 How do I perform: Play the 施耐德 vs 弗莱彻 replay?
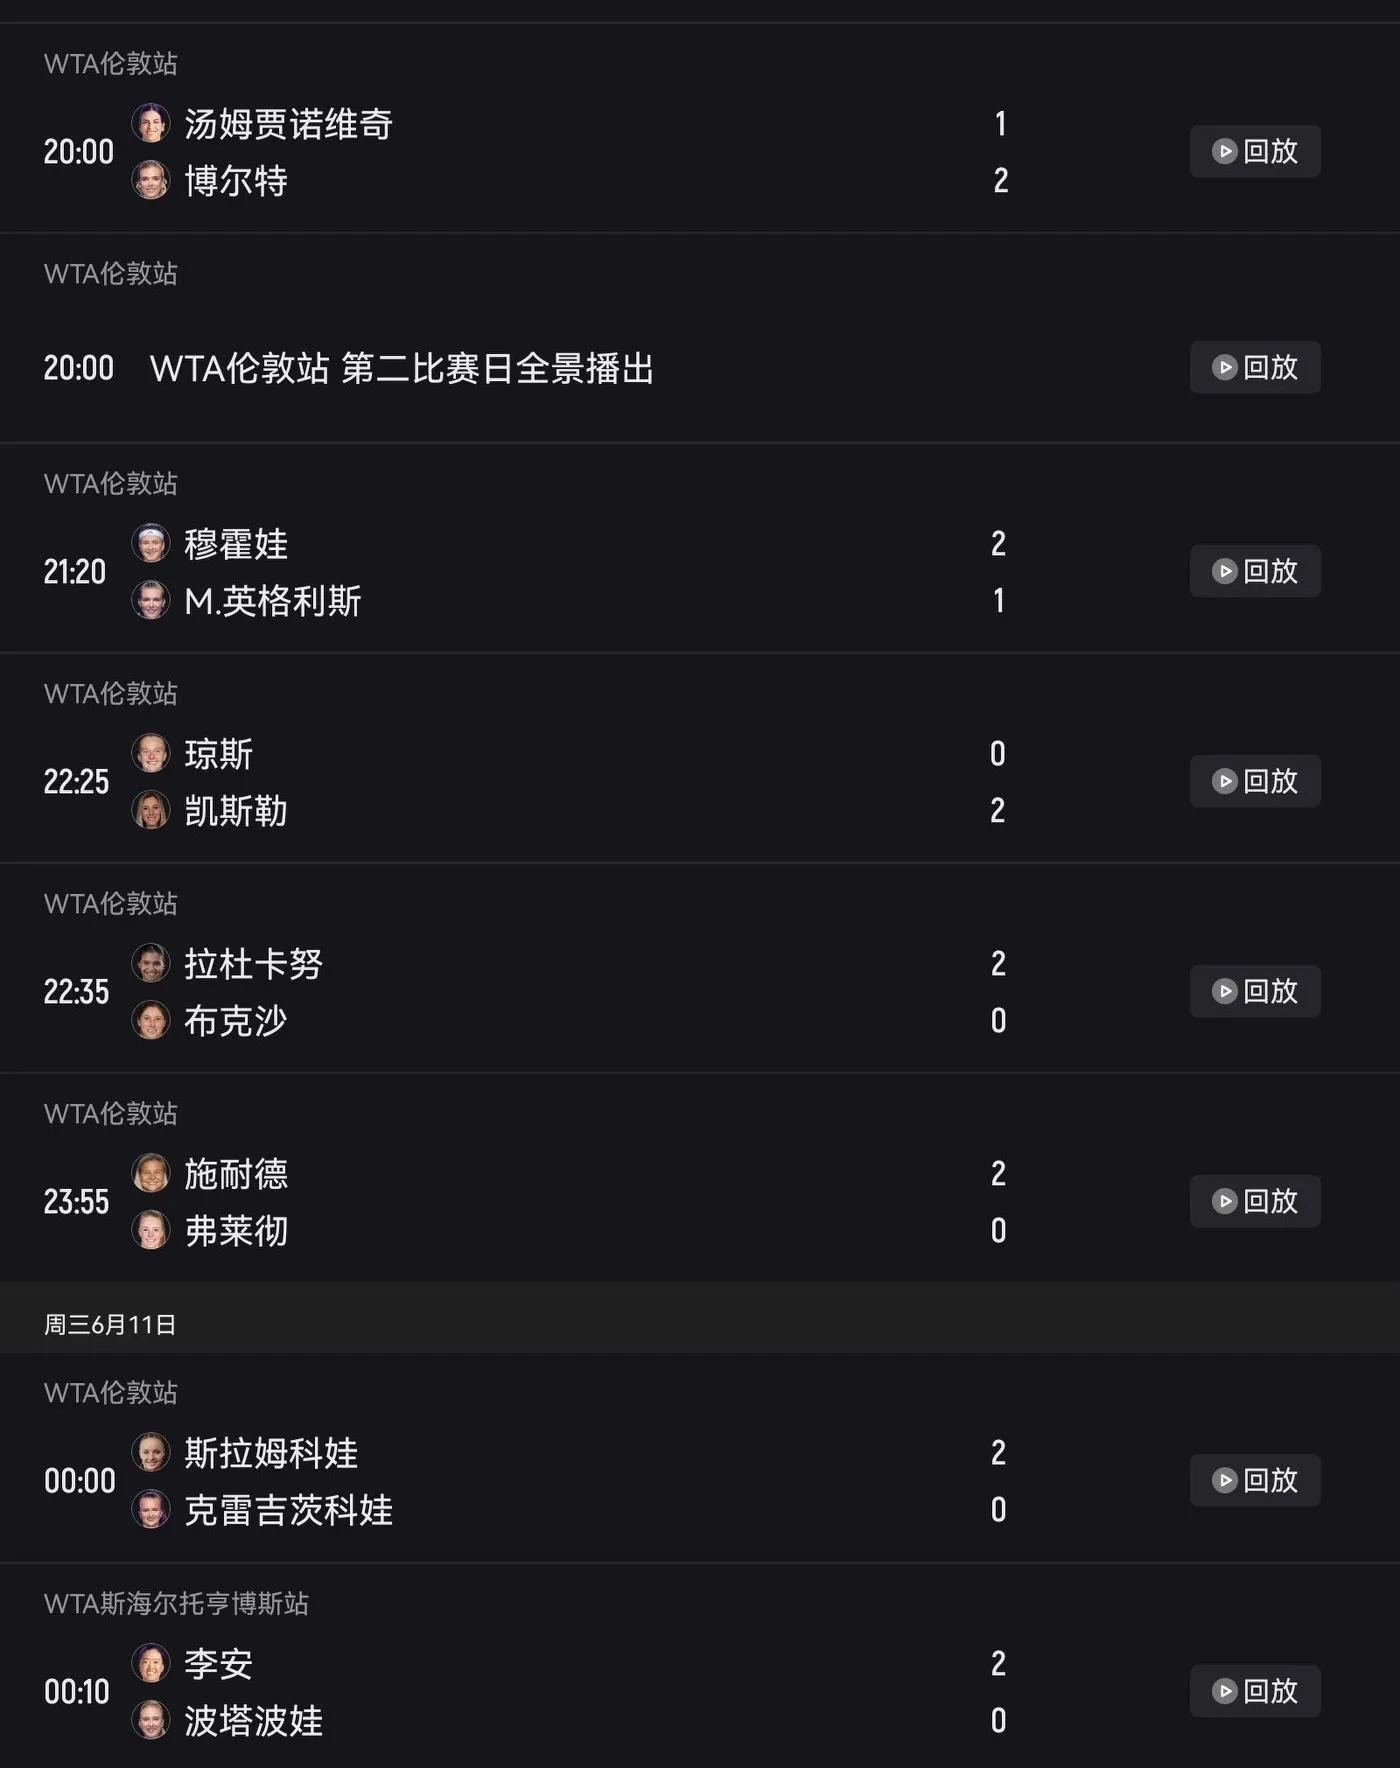tap(1255, 1201)
